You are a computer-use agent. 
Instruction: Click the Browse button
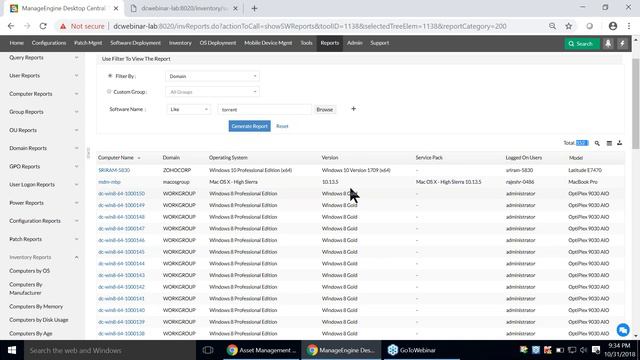pos(324,109)
